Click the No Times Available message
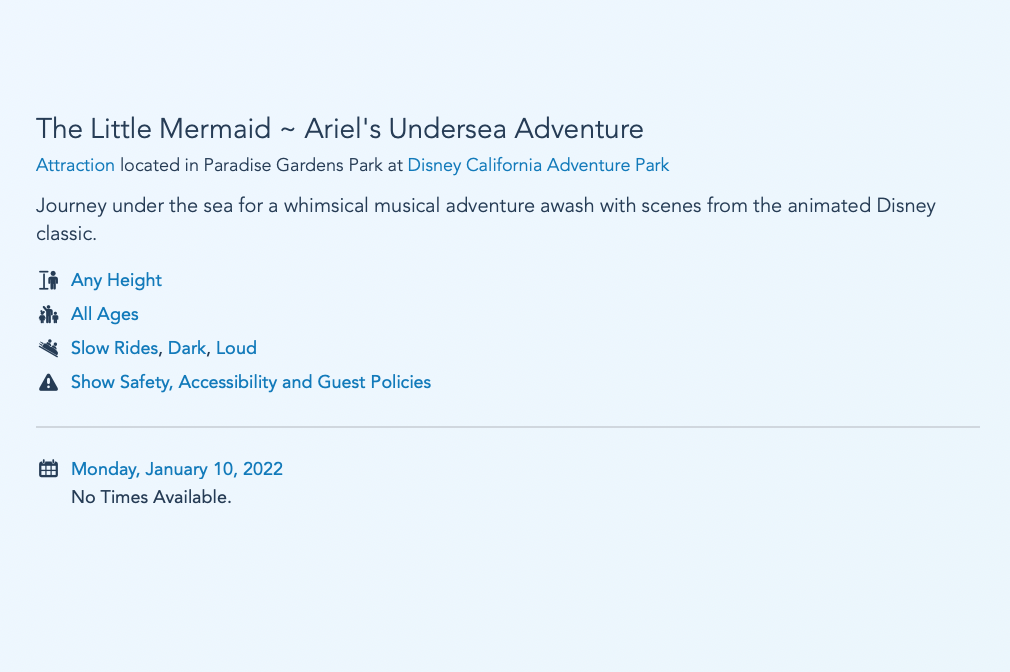Image resolution: width=1010 pixels, height=672 pixels. tap(151, 497)
